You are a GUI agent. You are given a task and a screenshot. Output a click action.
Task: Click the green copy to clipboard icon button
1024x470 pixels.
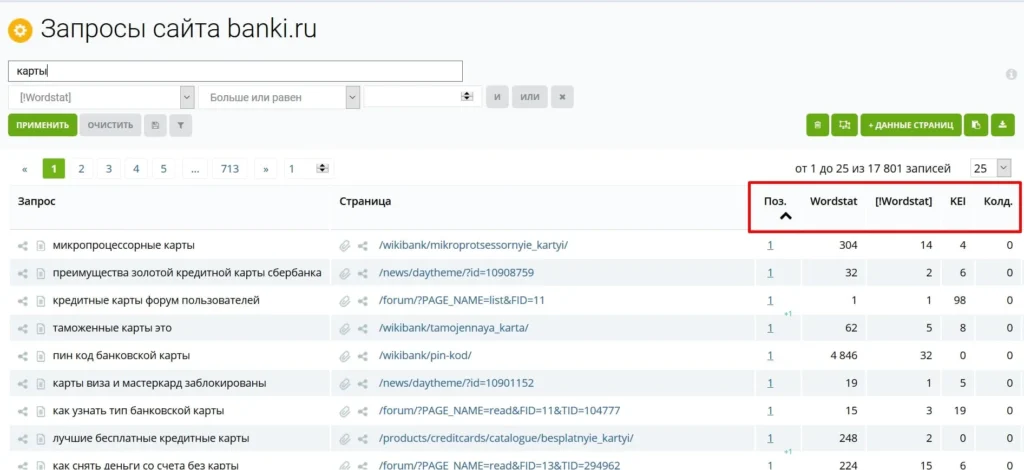point(976,125)
